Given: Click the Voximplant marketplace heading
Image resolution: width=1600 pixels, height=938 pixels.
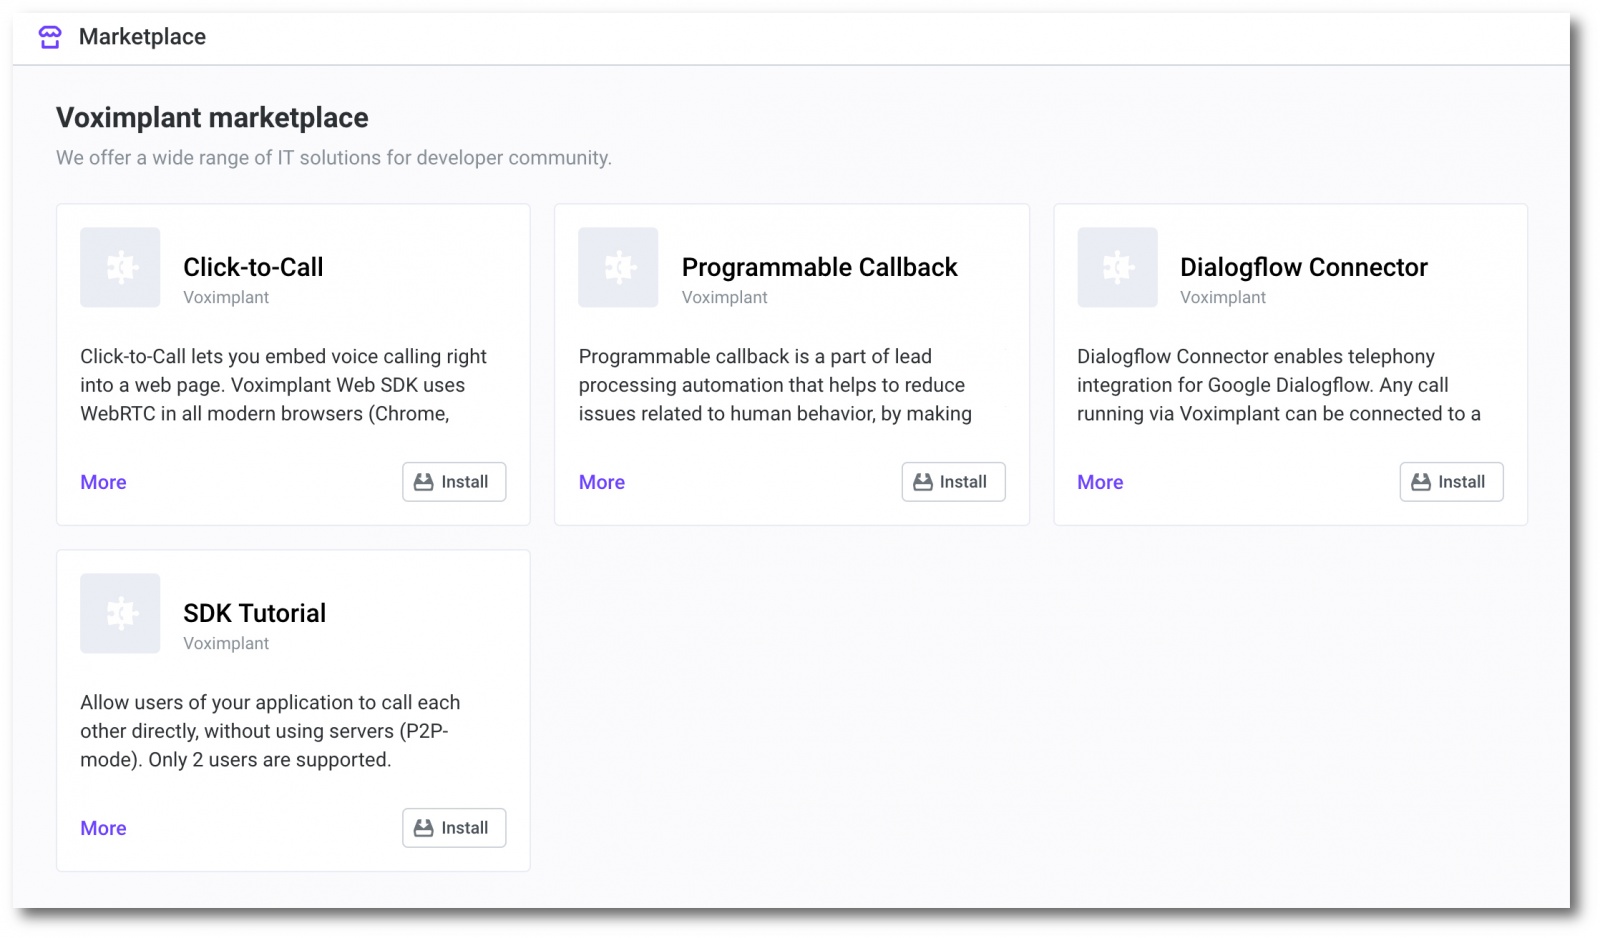Looking at the screenshot, I should tap(212, 118).
